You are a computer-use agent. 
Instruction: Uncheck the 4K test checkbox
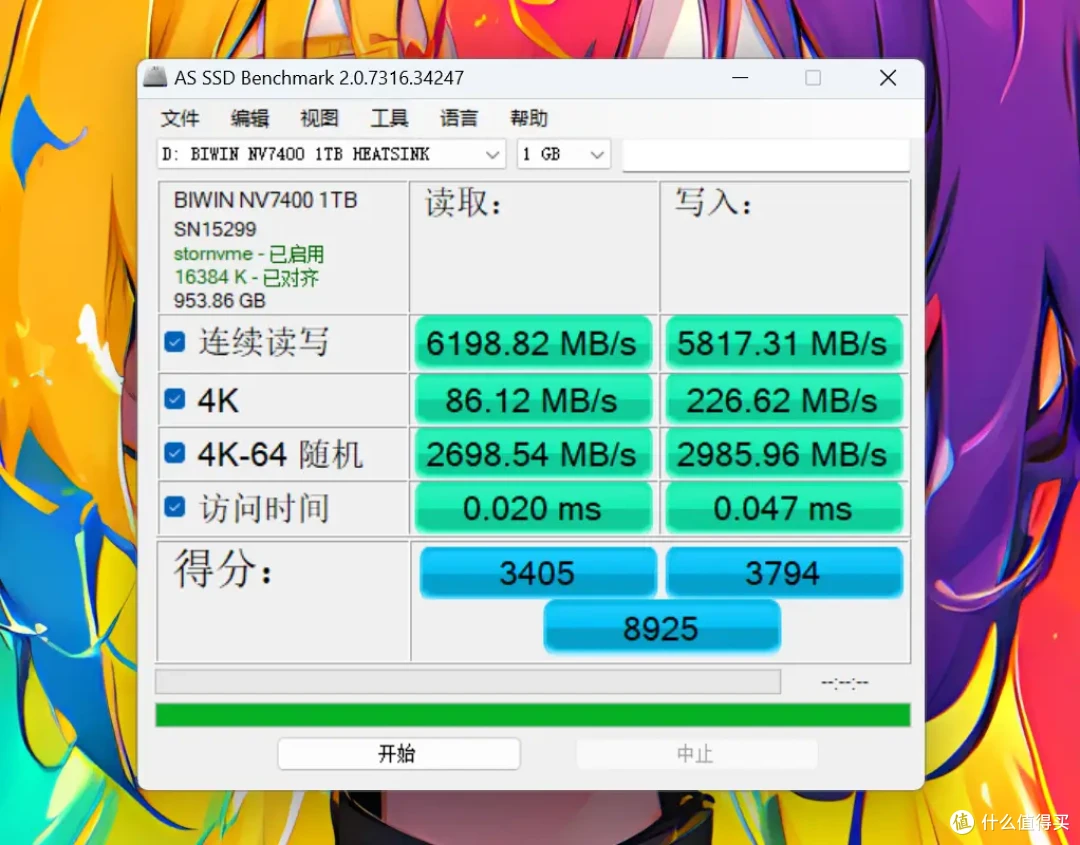click(175, 399)
